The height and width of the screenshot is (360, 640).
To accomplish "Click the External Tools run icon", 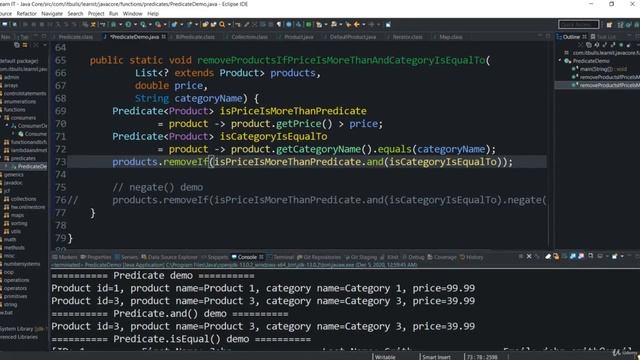I will 158,24.
